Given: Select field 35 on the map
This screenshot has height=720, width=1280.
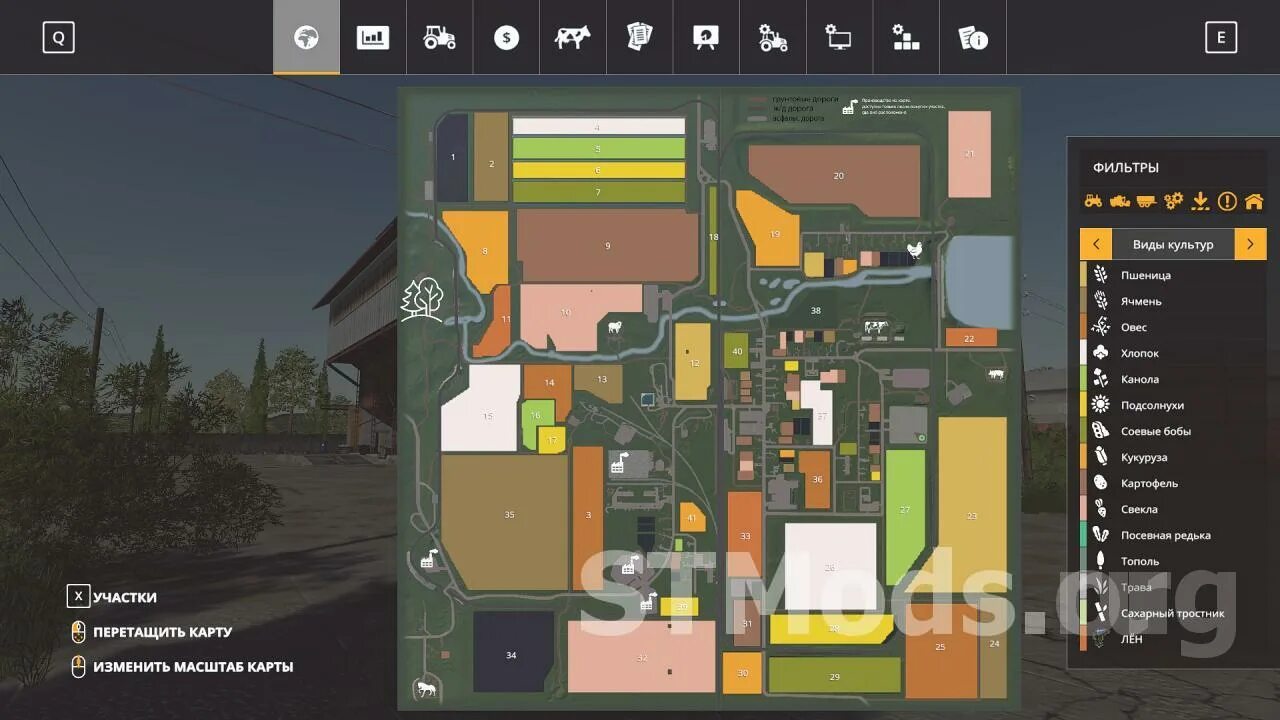Looking at the screenshot, I should coord(505,522).
